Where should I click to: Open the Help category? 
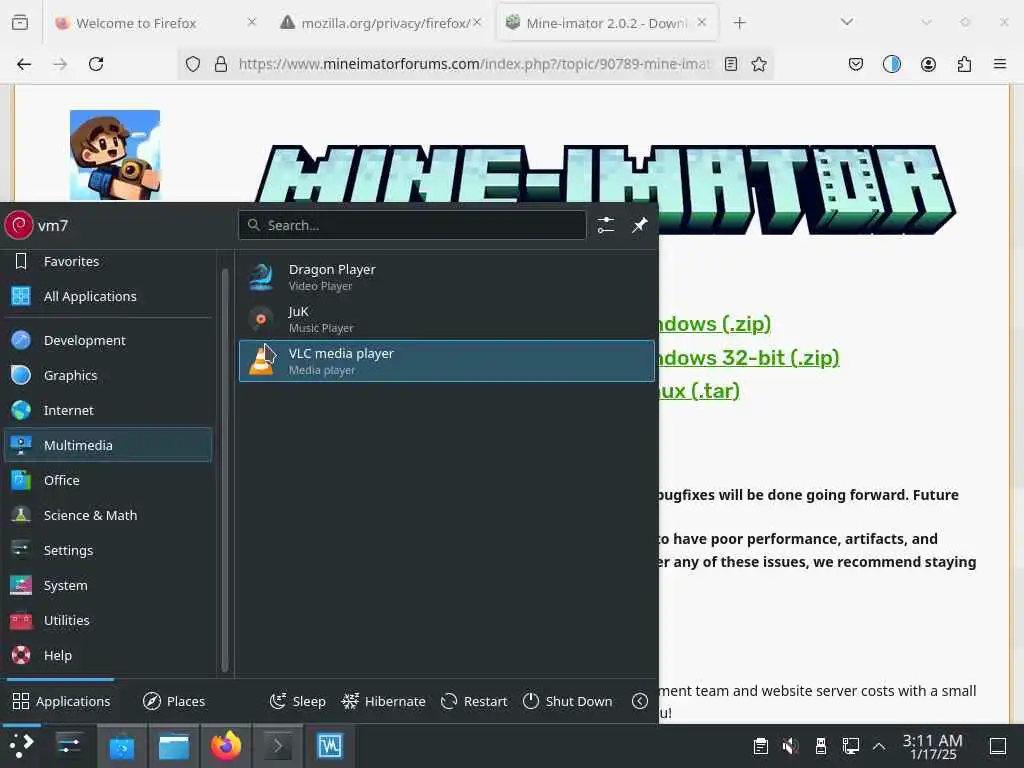click(x=108, y=655)
